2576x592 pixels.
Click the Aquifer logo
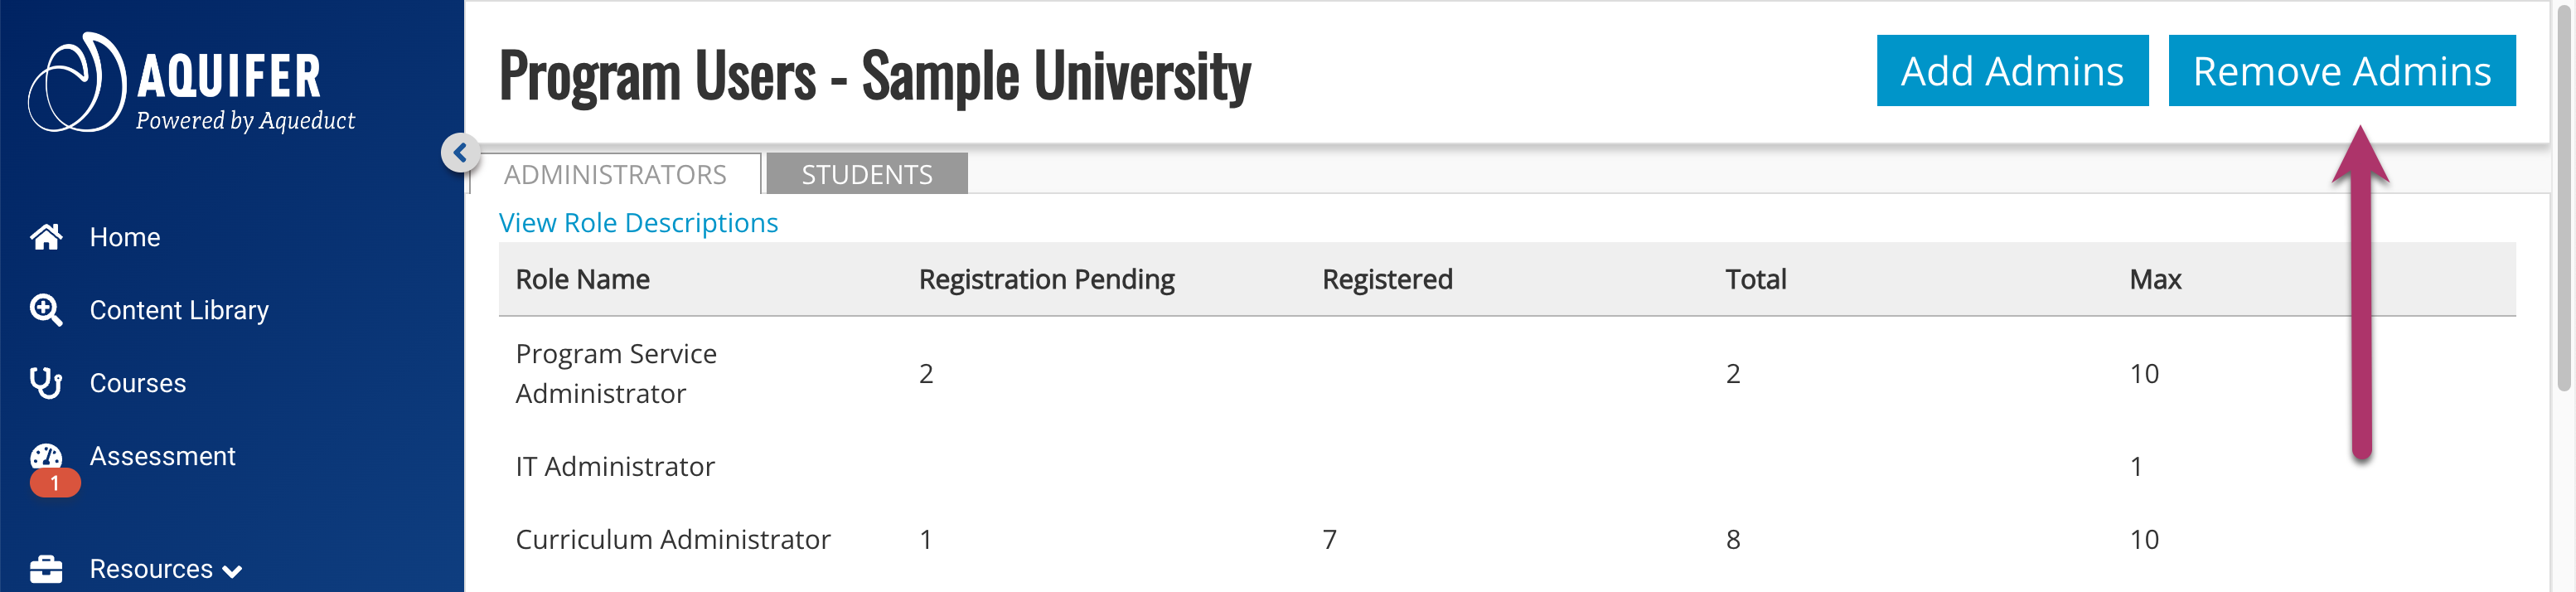(190, 84)
